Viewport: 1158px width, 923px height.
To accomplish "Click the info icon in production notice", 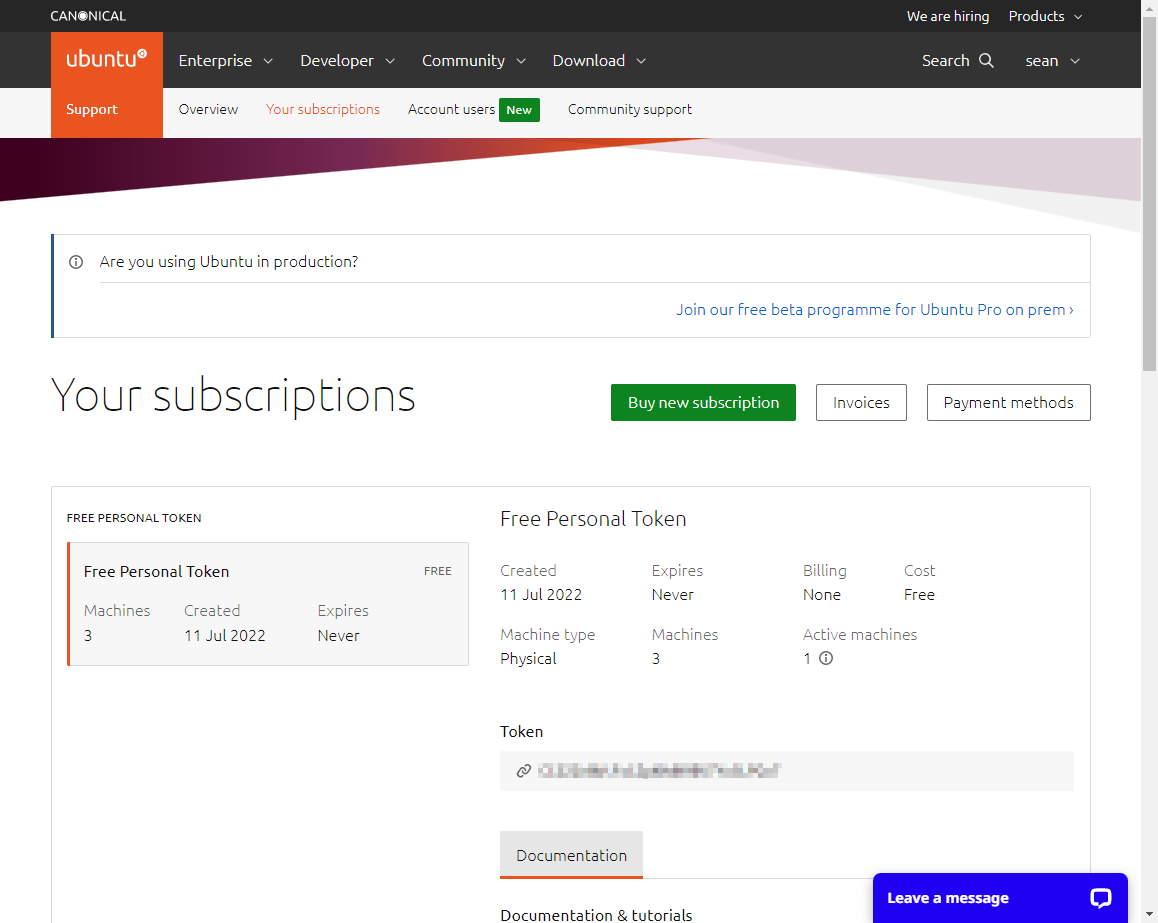I will (75, 262).
